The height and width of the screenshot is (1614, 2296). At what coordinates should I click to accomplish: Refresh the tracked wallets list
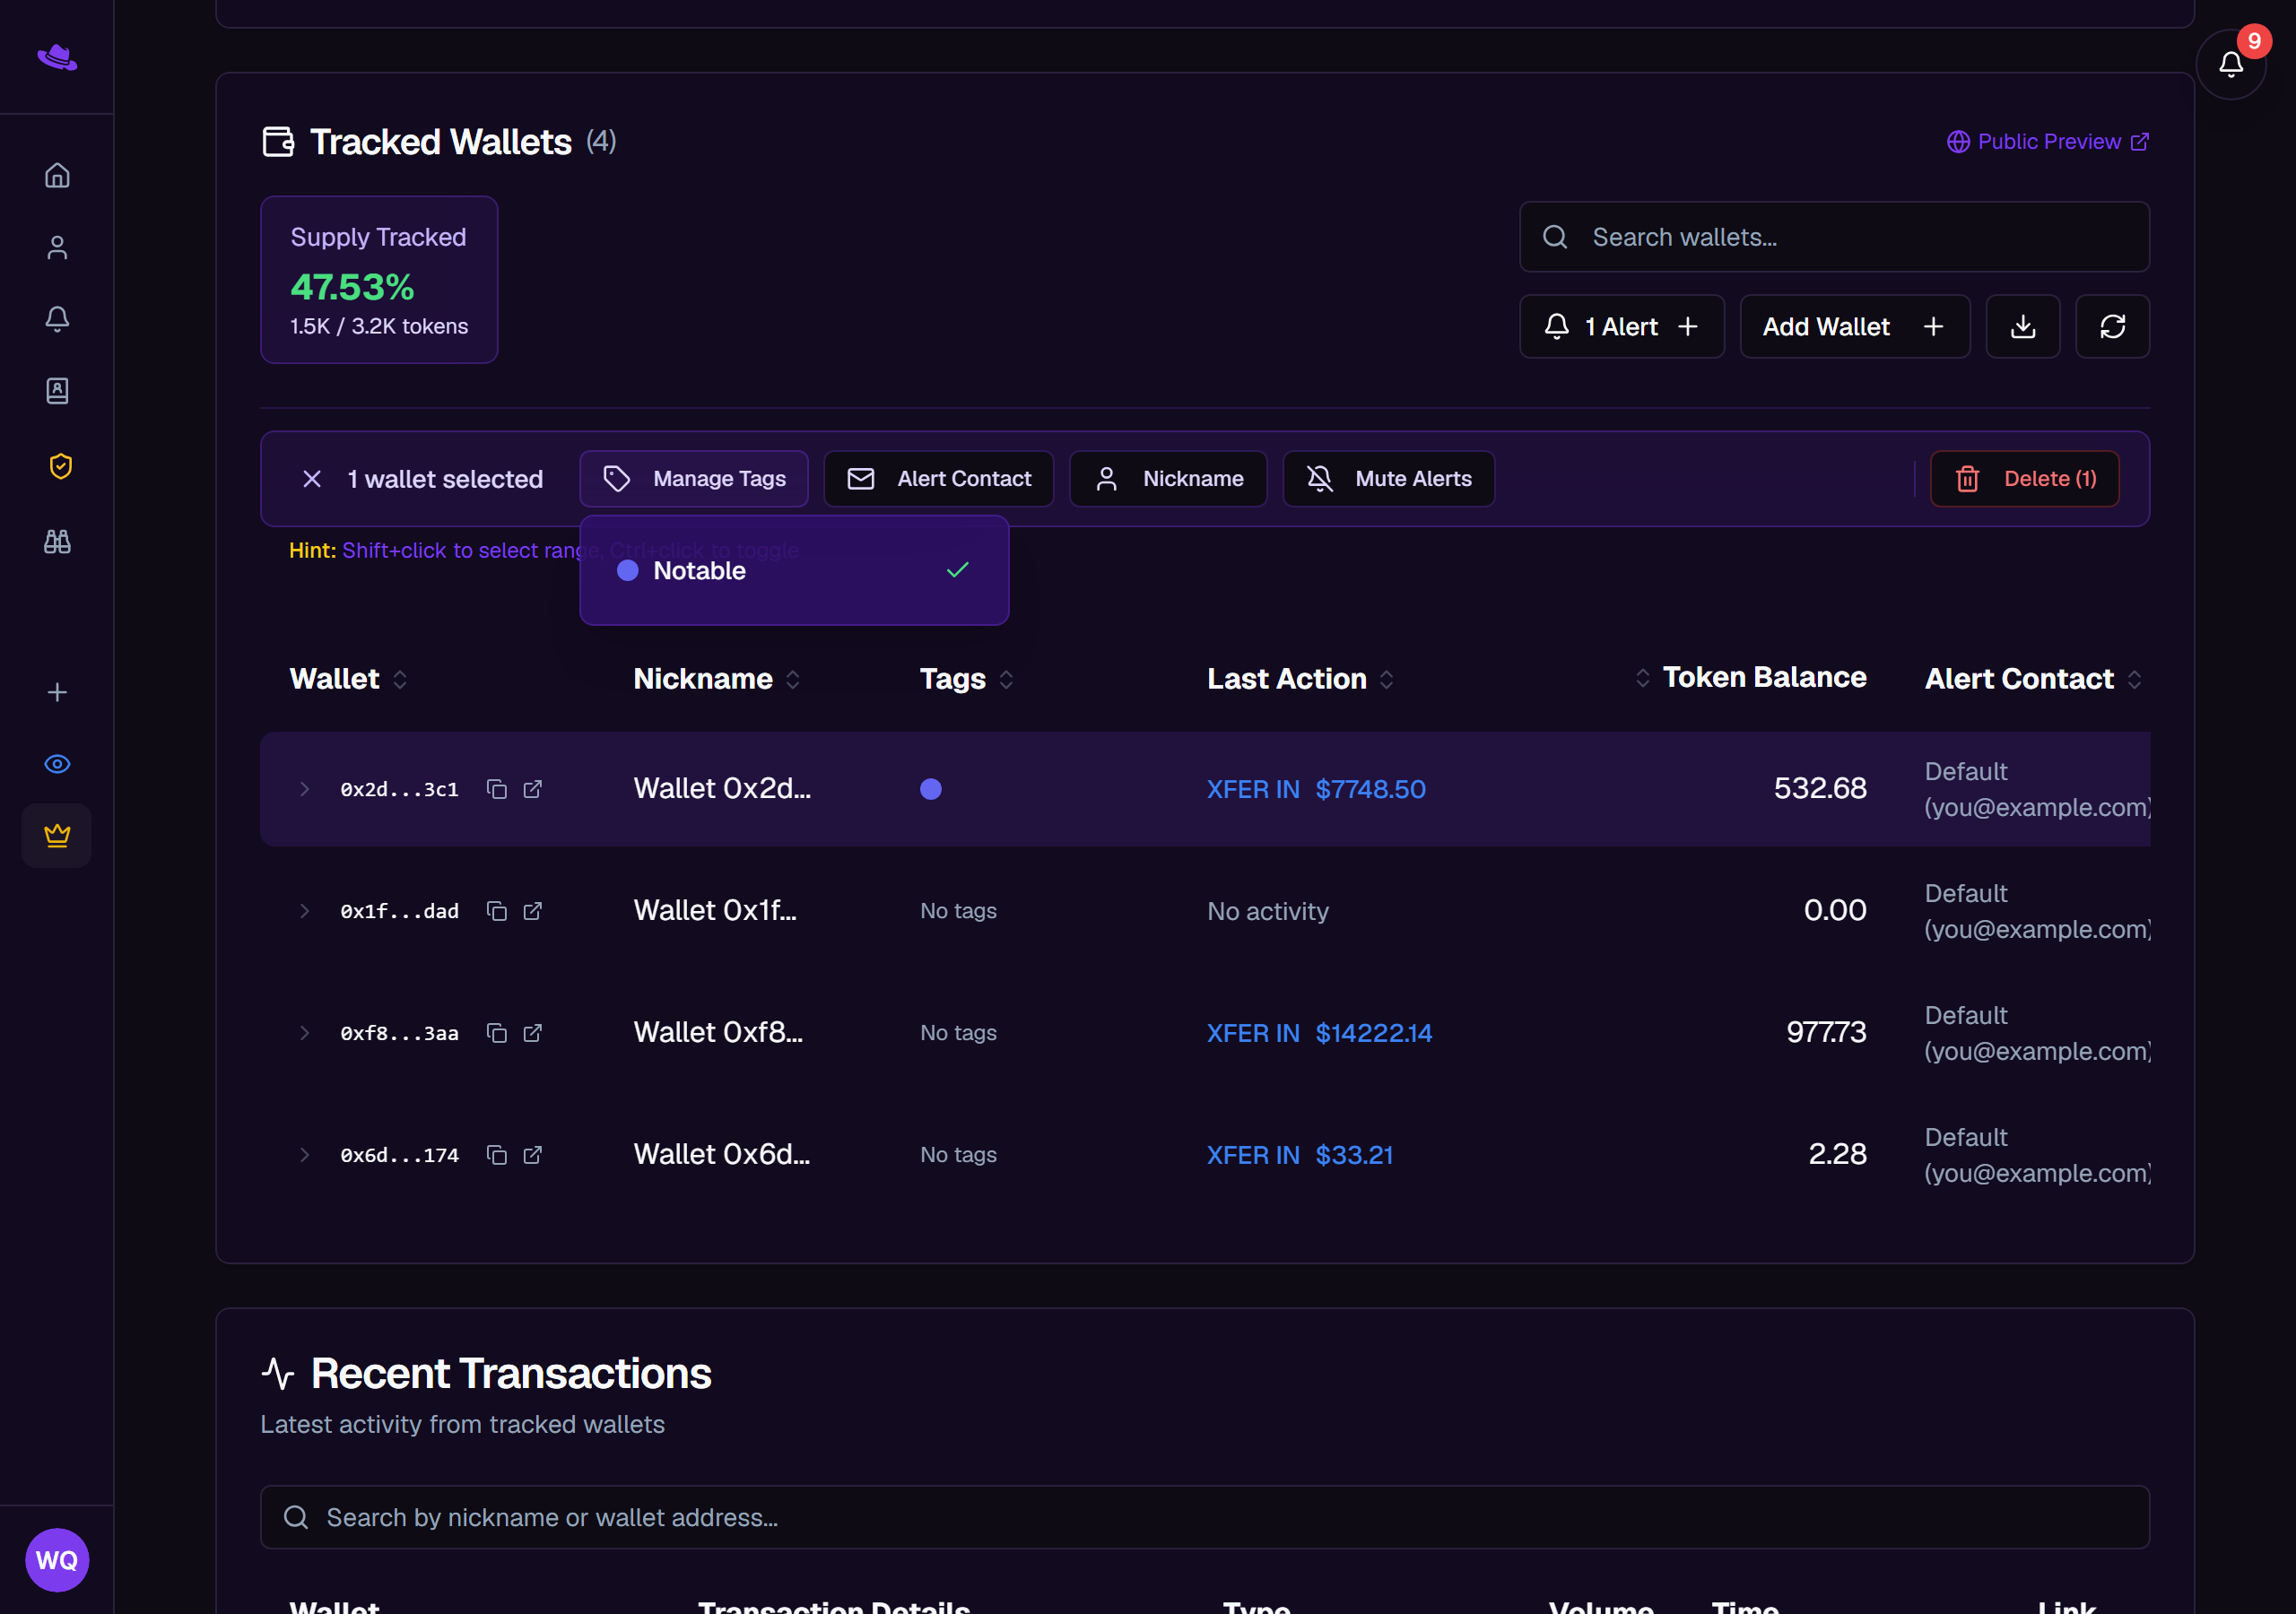coord(2112,326)
